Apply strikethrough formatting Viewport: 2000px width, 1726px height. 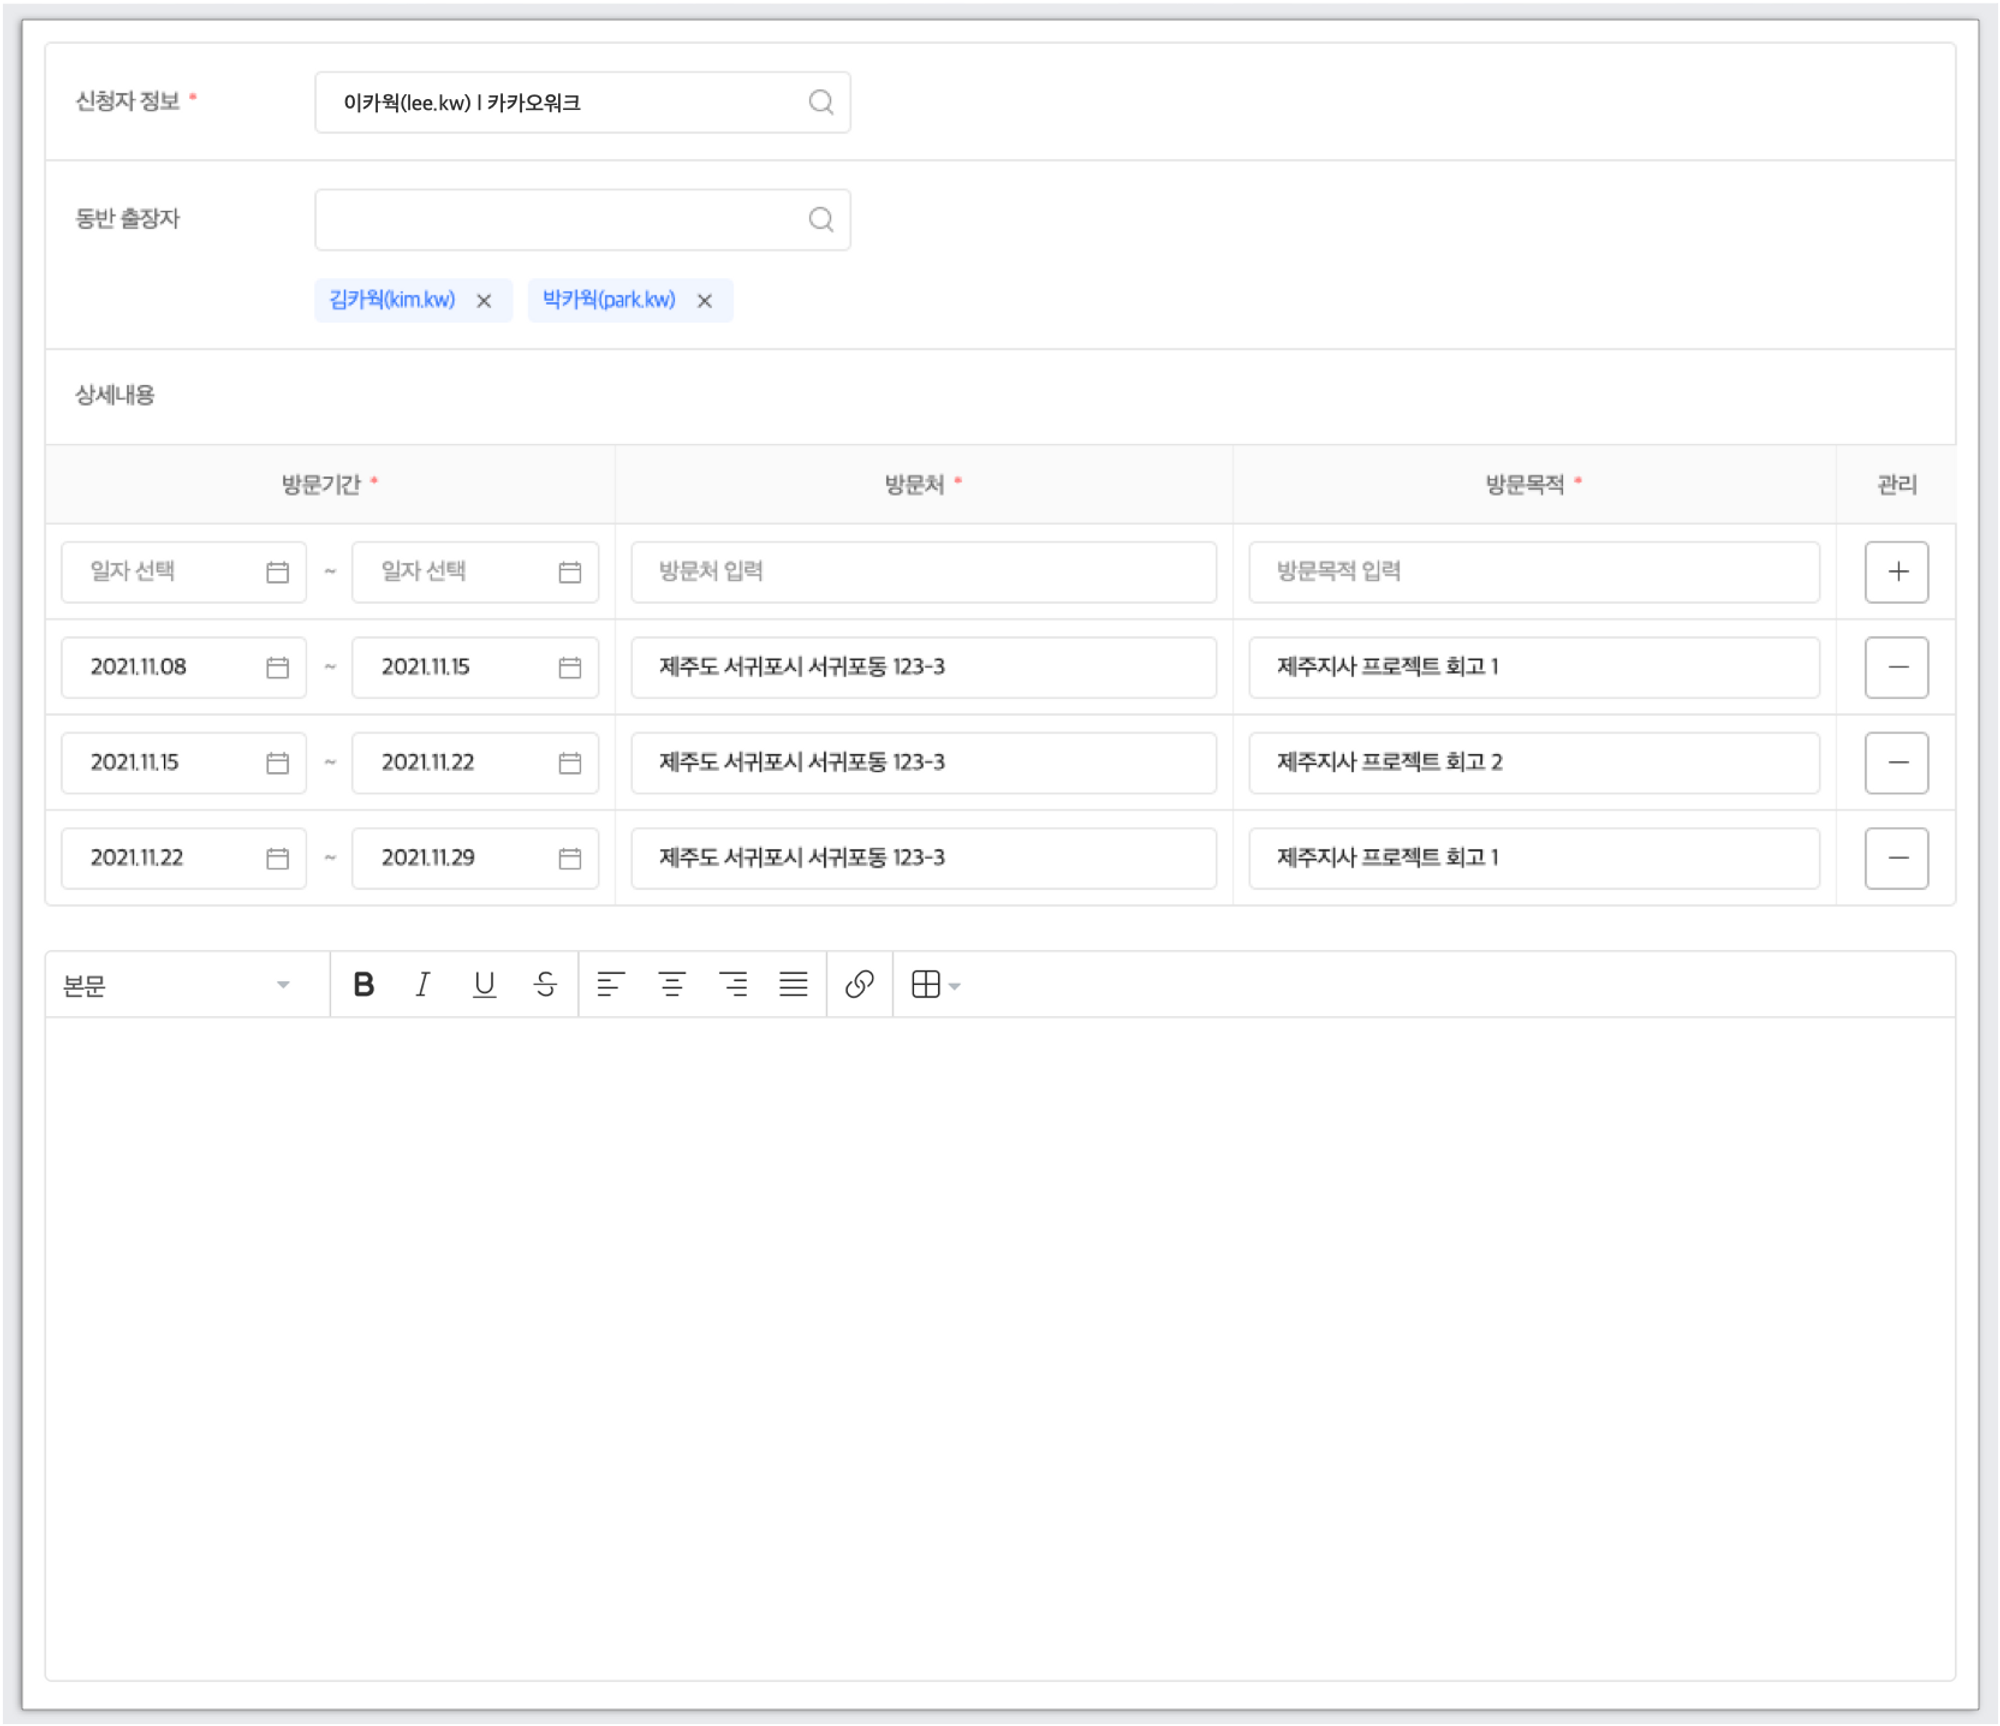click(545, 985)
